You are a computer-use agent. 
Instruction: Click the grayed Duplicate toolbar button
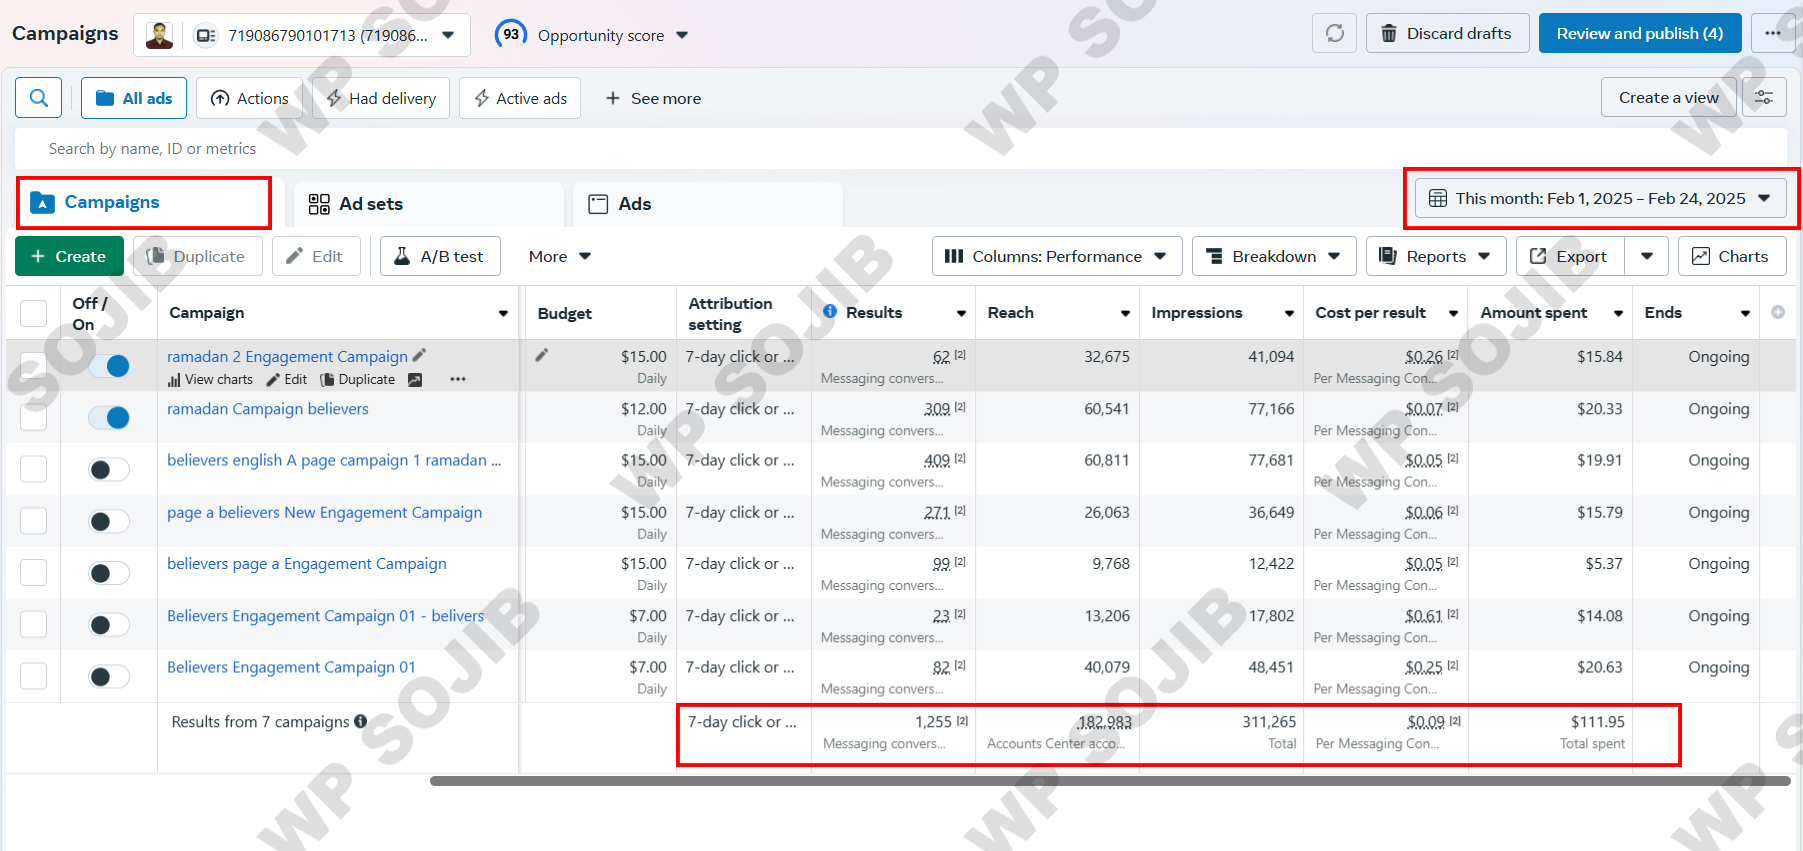(198, 256)
